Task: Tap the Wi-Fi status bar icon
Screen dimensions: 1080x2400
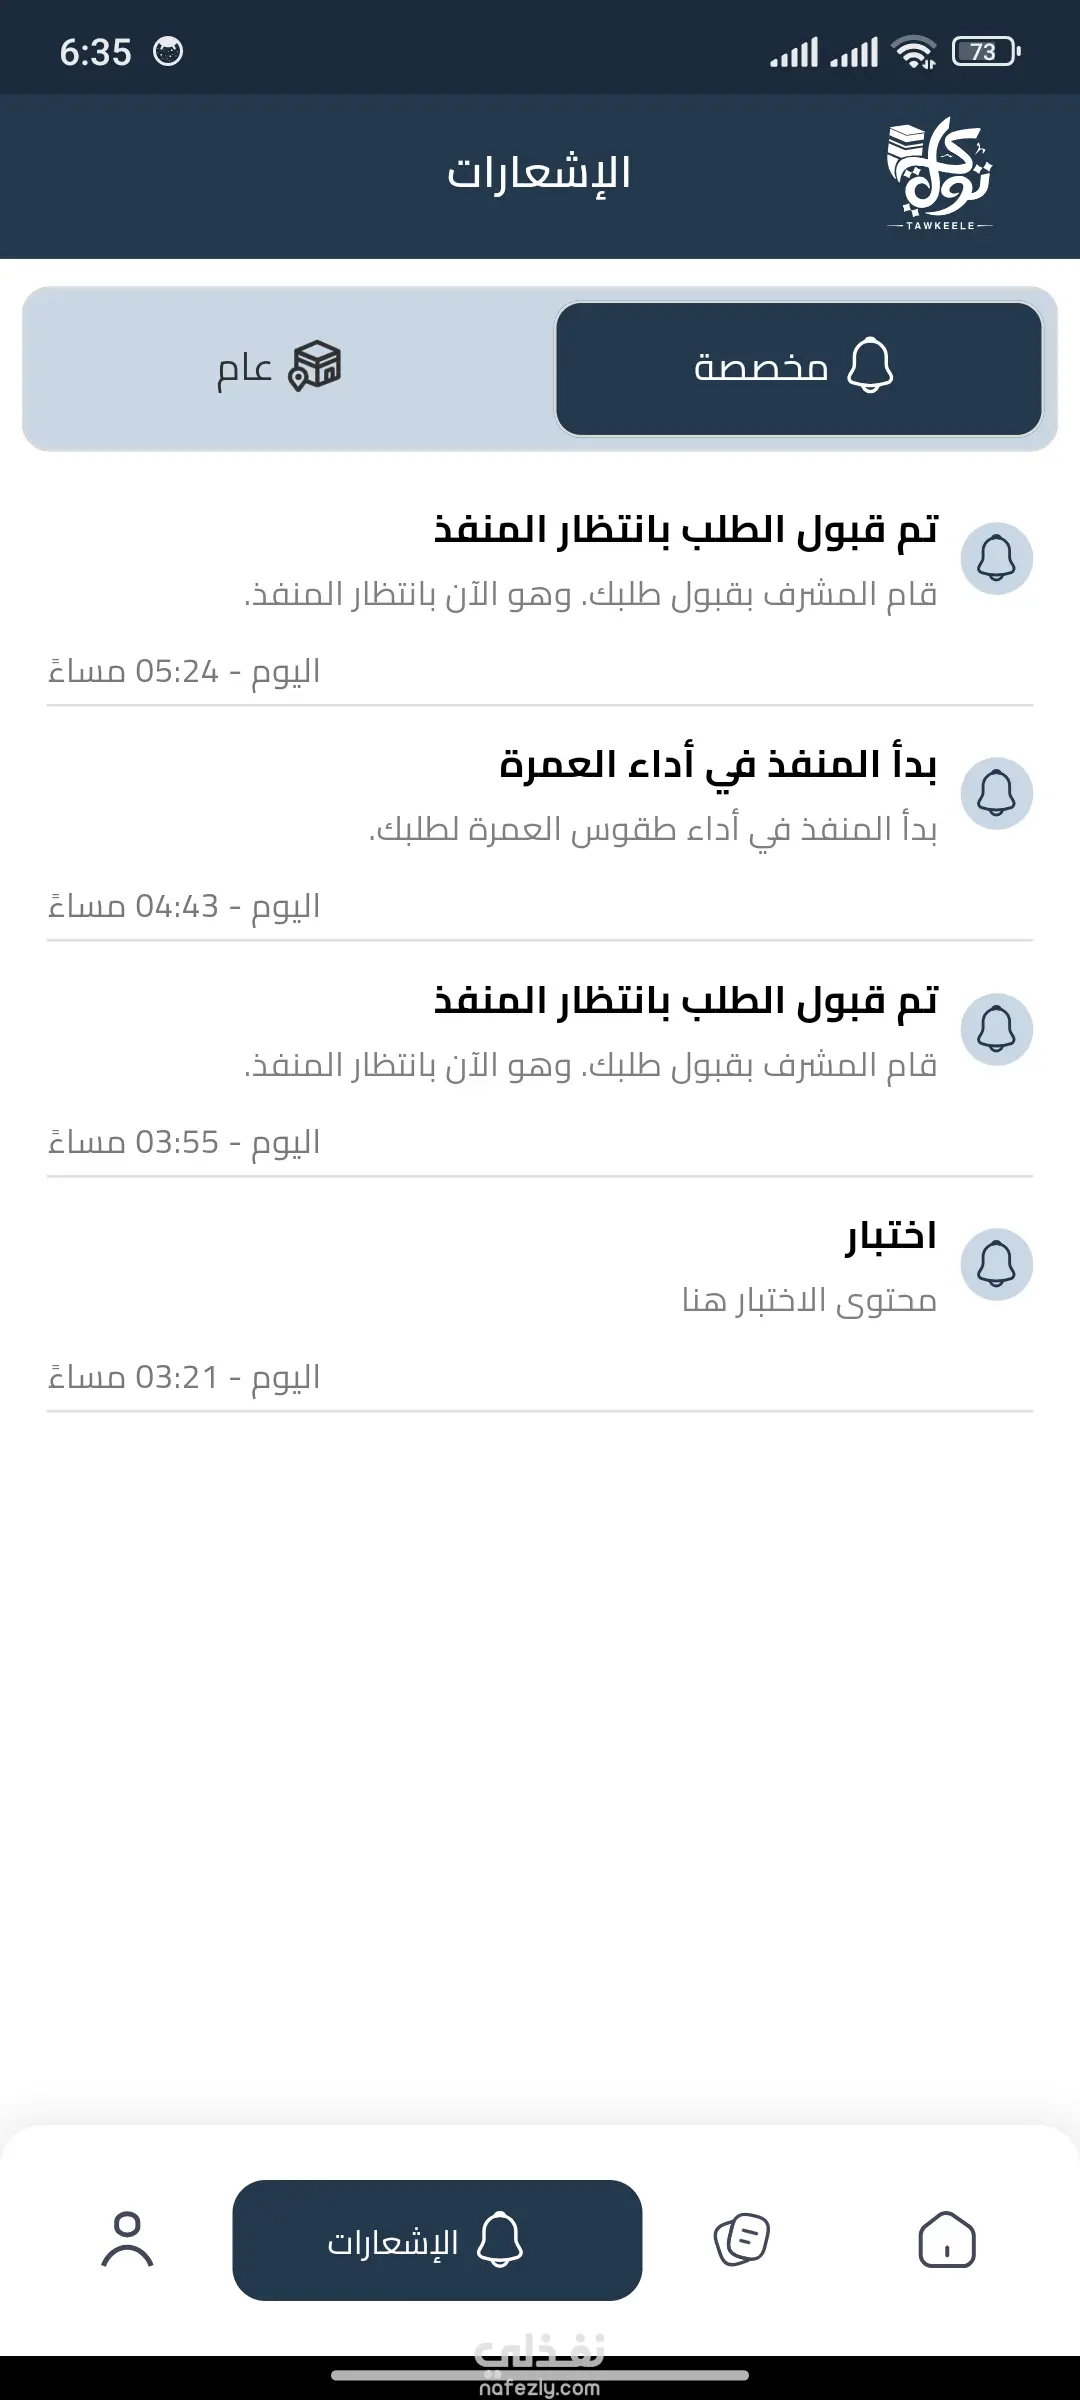Action: [x=914, y=52]
